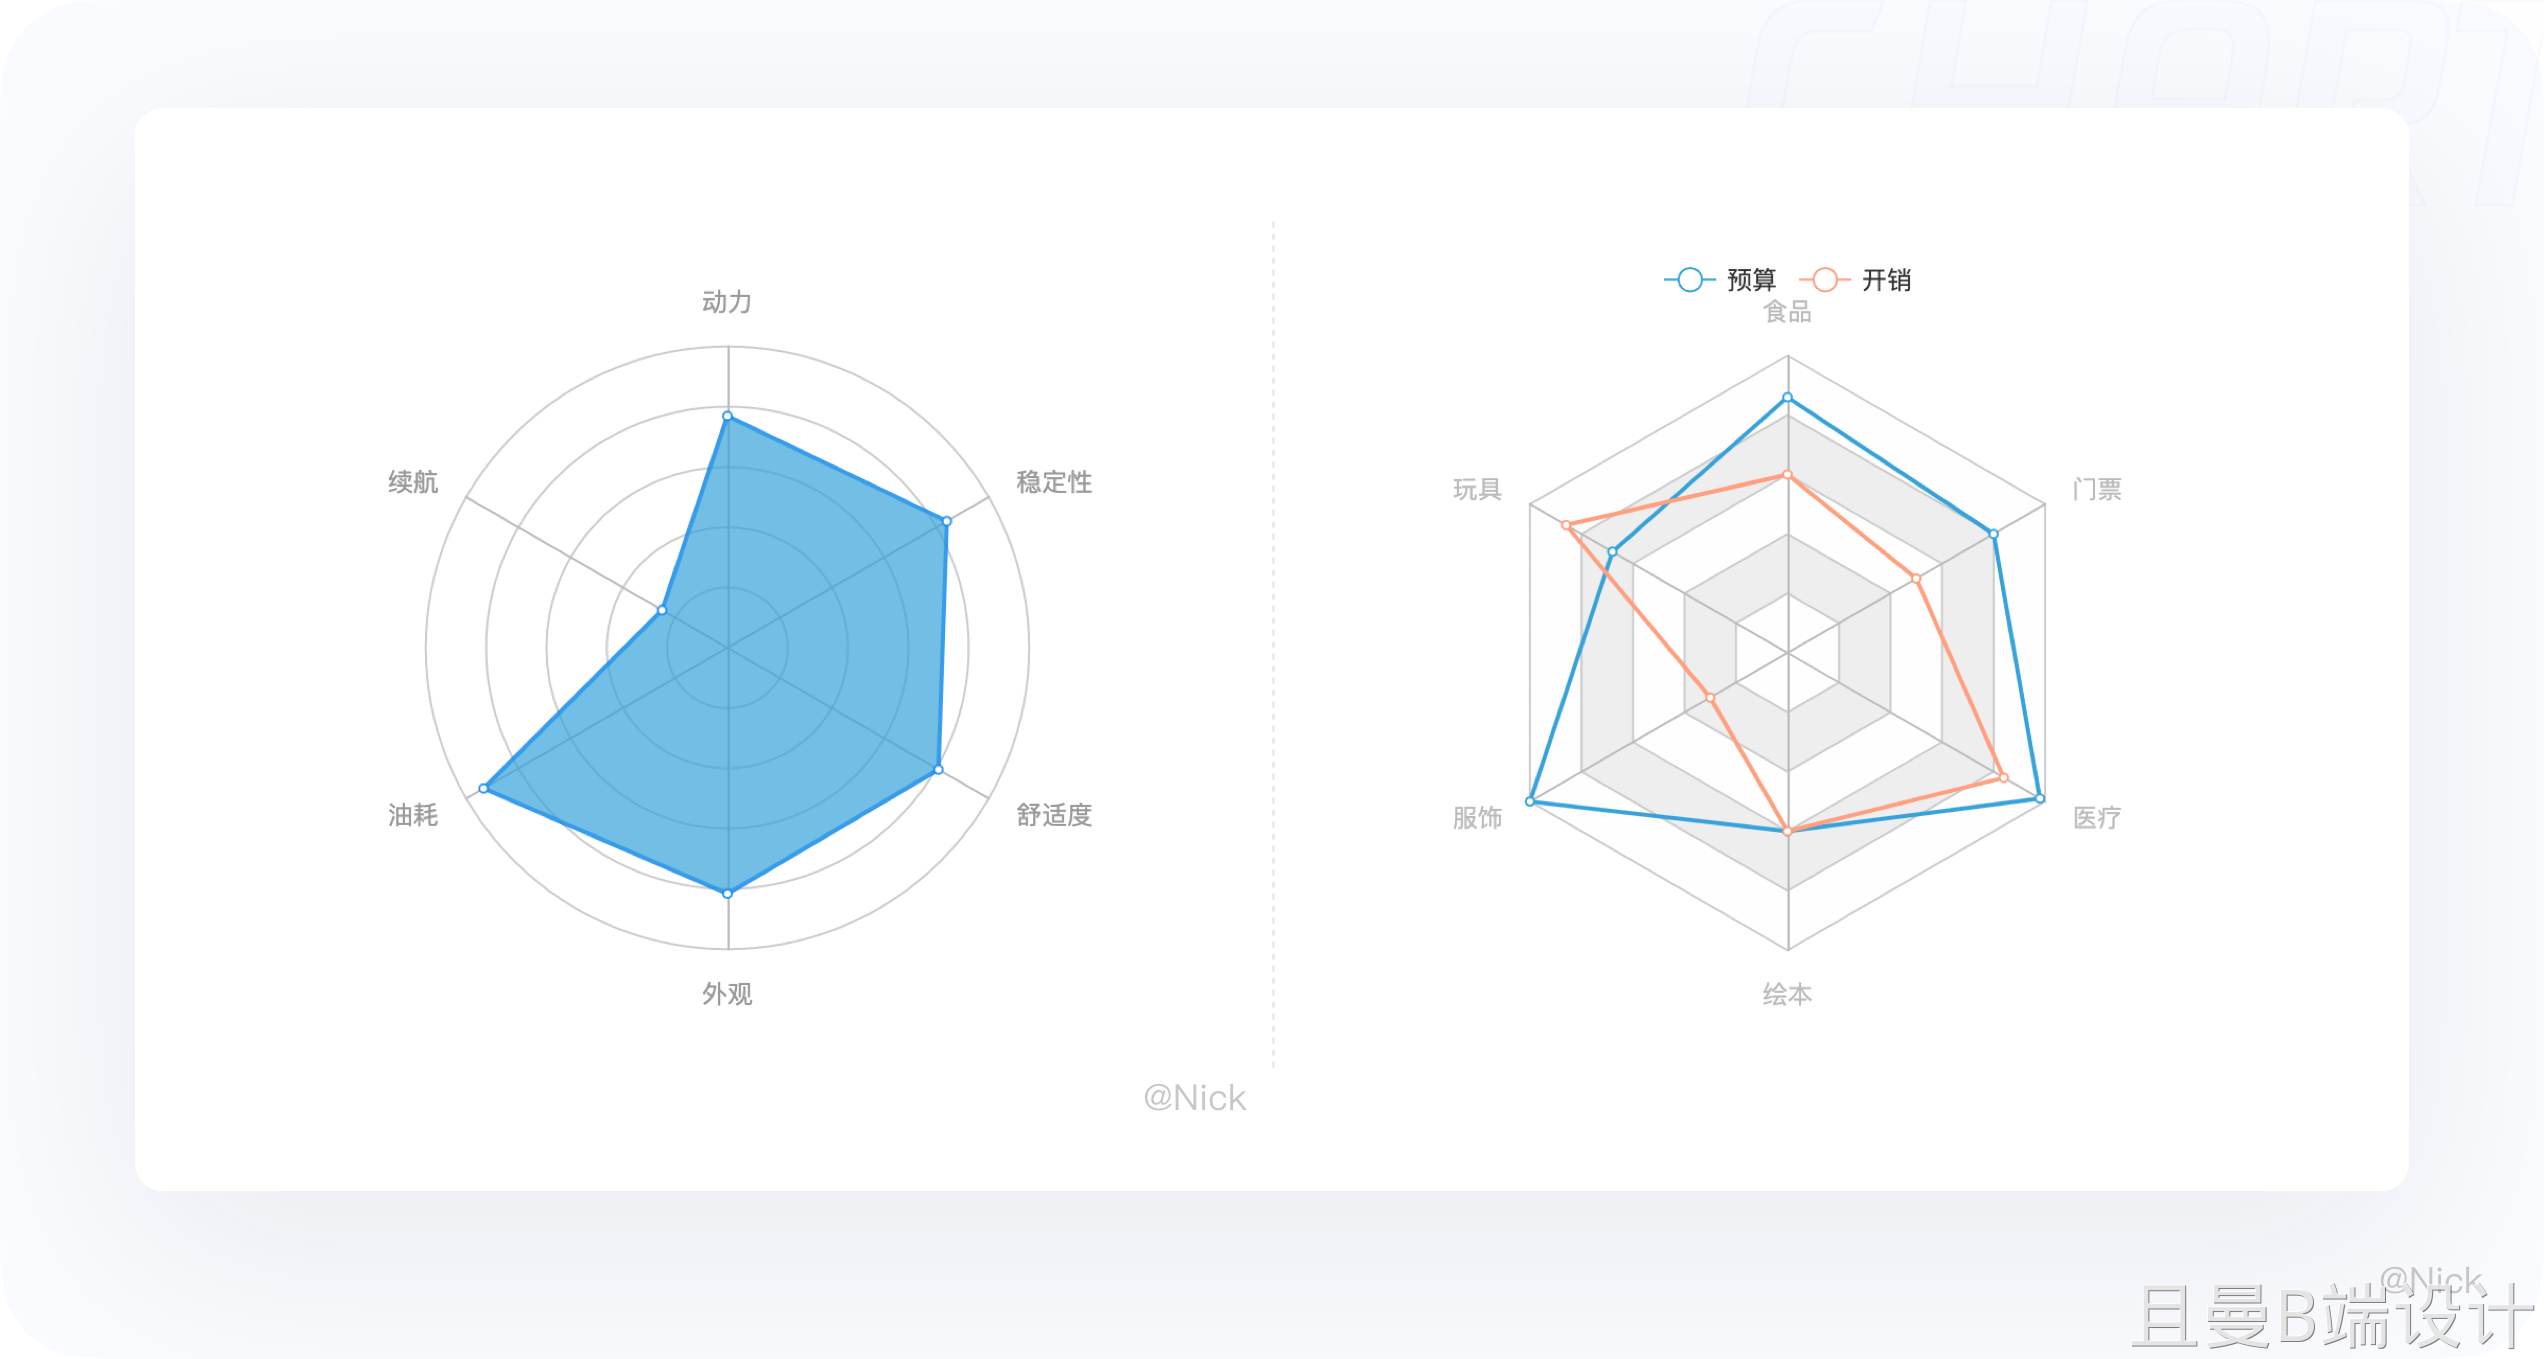Select the 动力 data point on blue radar
This screenshot has width=2544, height=1359.
pyautogui.click(x=727, y=416)
